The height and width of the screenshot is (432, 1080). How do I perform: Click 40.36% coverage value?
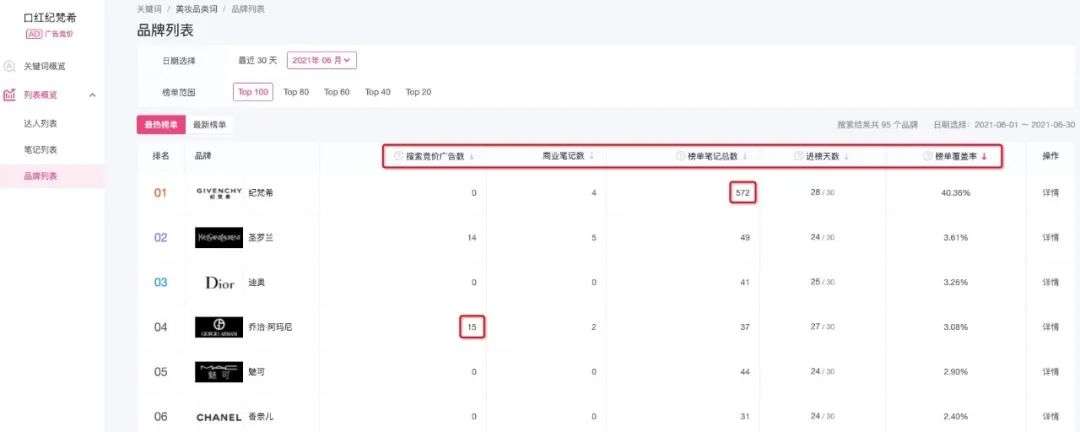point(955,193)
